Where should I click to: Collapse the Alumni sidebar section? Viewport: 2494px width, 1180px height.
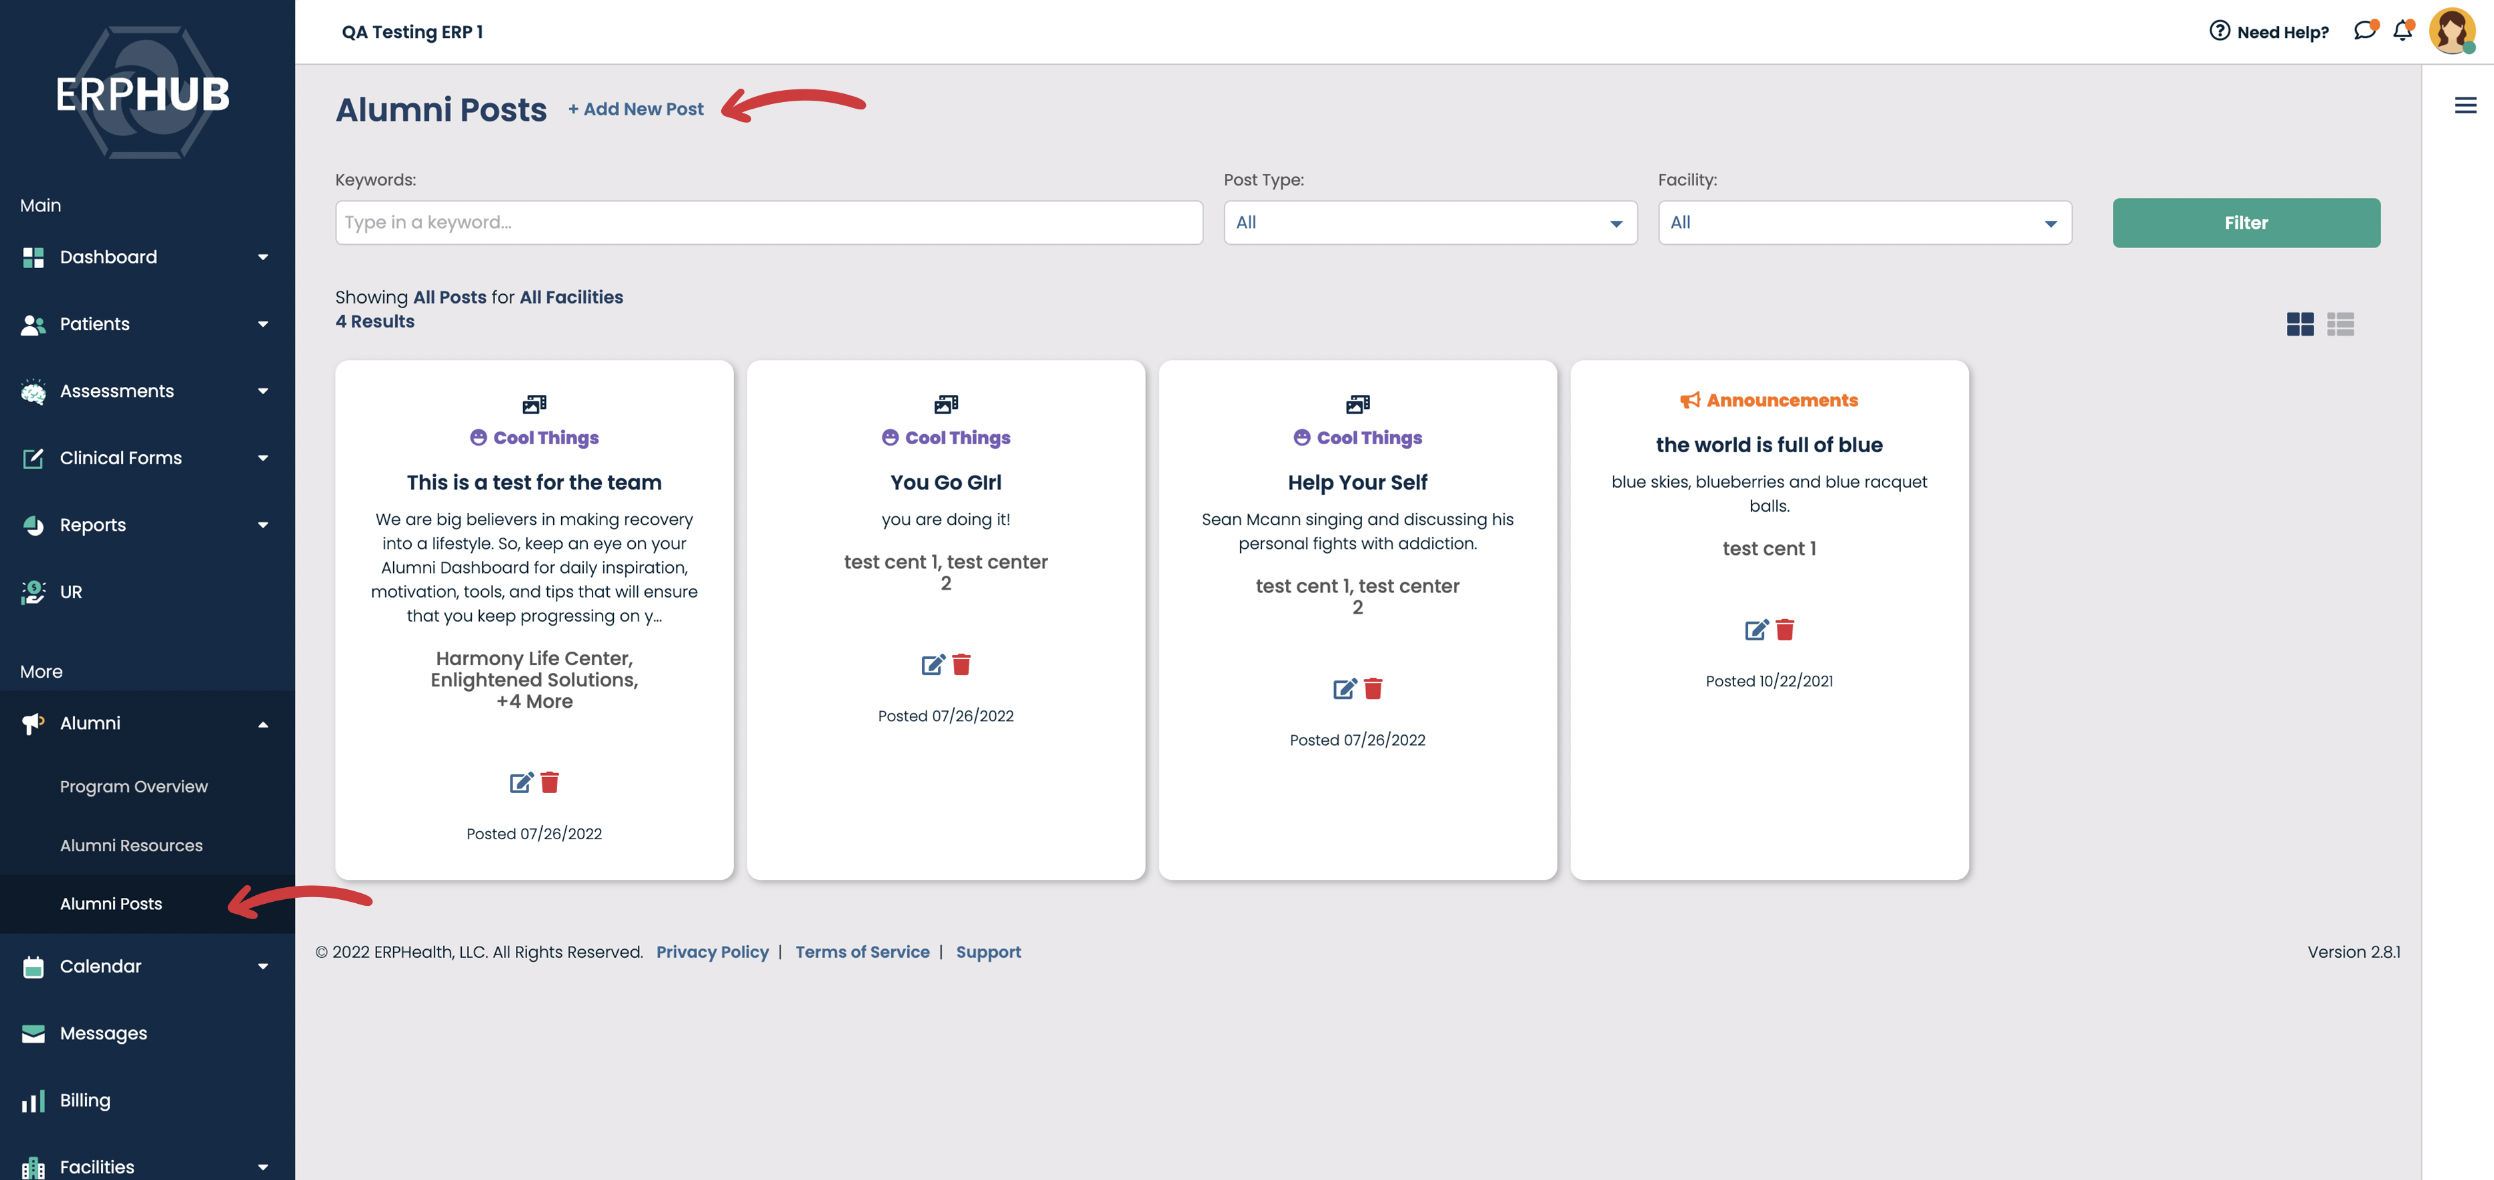click(262, 724)
